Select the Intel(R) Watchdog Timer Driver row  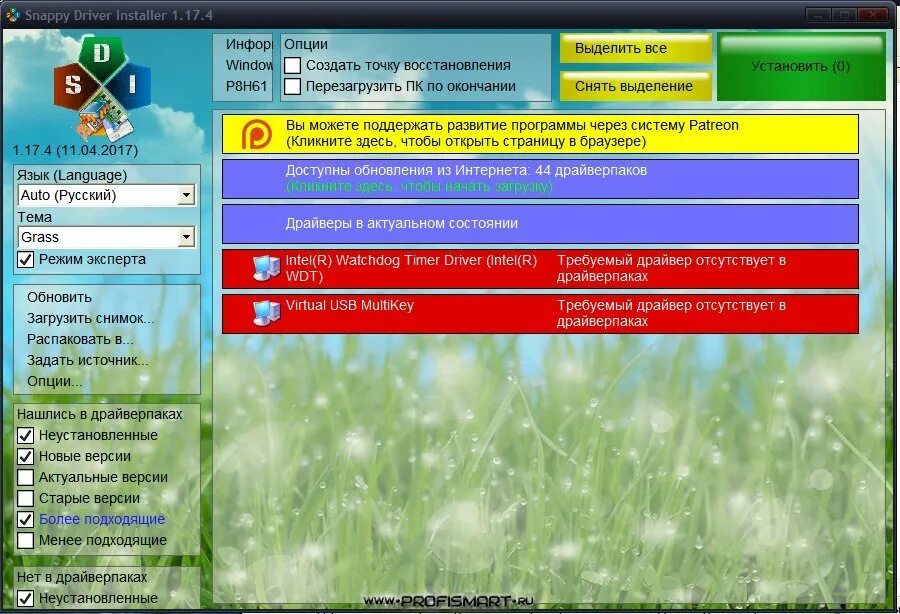(541, 269)
